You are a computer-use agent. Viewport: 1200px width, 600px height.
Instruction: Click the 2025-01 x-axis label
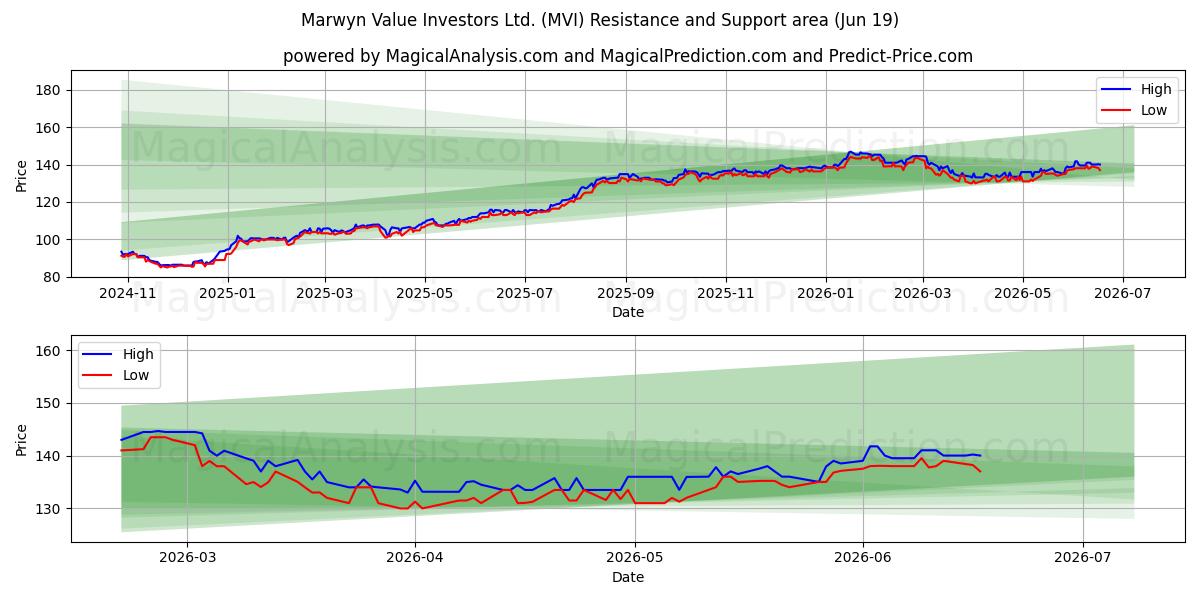(x=229, y=295)
